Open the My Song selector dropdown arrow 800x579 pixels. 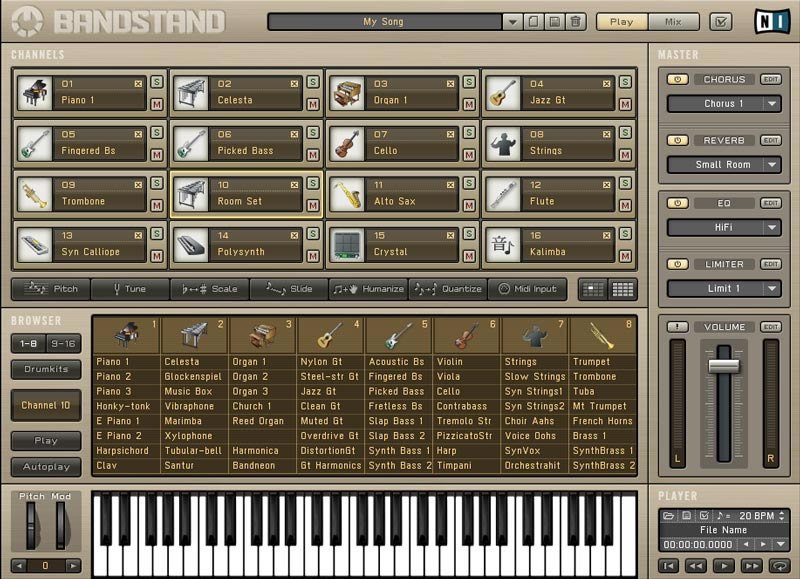point(512,21)
